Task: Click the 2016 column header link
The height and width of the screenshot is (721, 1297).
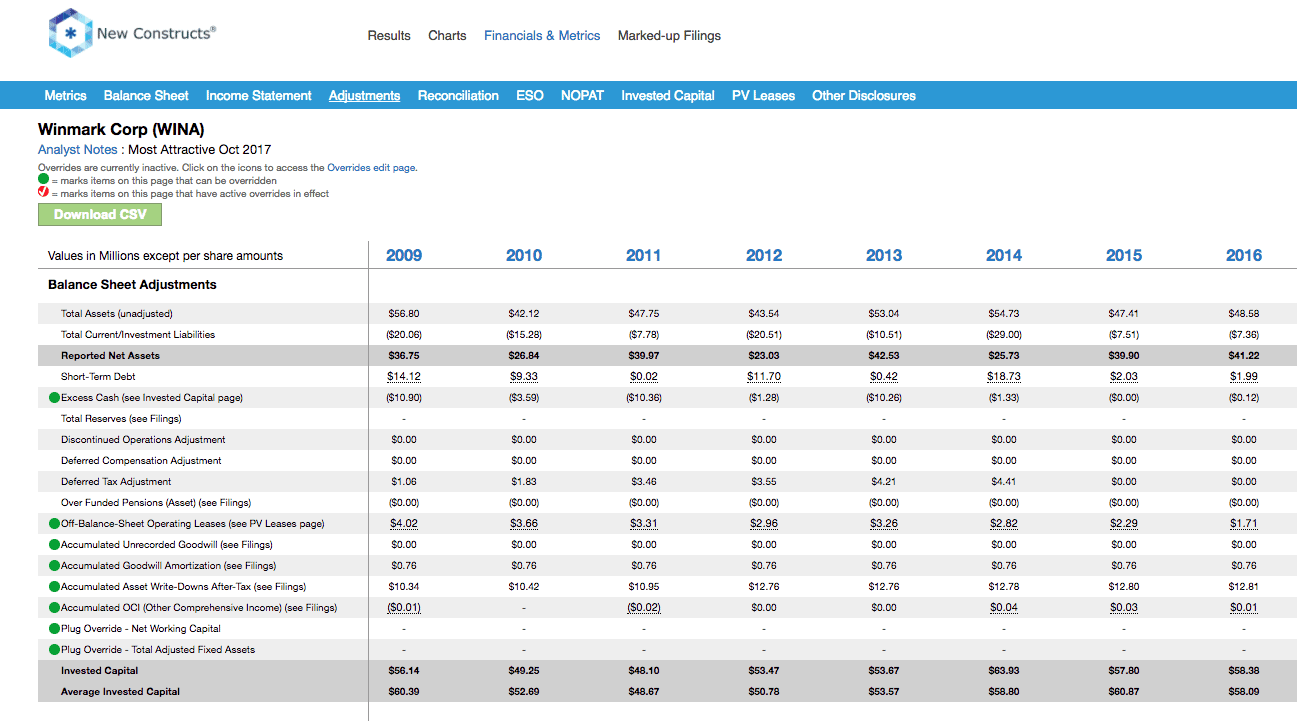Action: pyautogui.click(x=1243, y=255)
